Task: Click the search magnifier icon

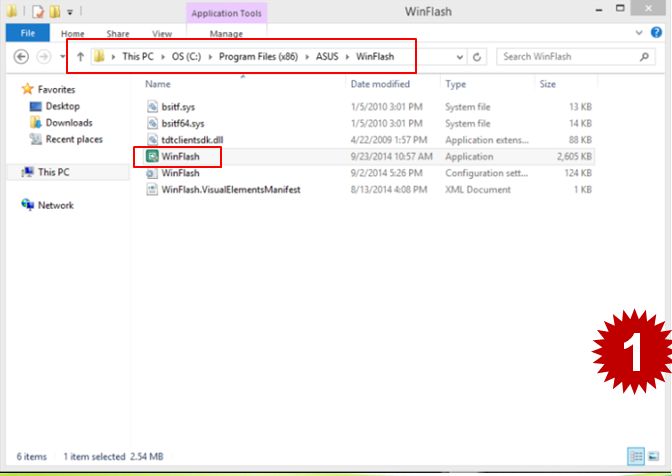Action: click(x=644, y=57)
